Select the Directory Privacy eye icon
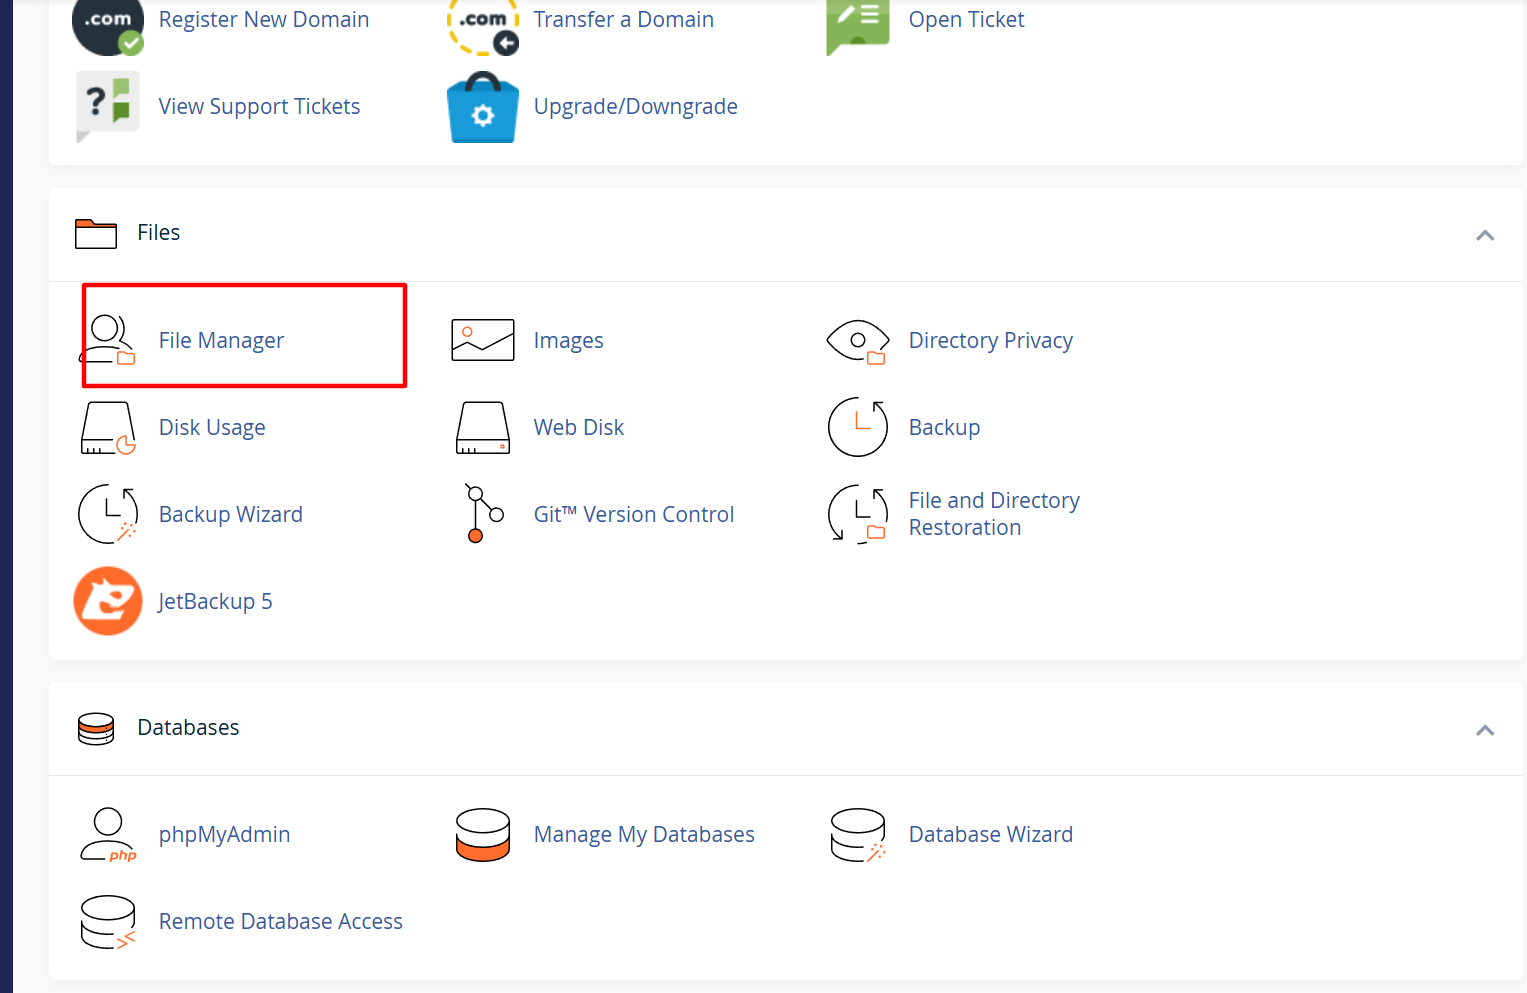The height and width of the screenshot is (993, 1527). click(858, 340)
